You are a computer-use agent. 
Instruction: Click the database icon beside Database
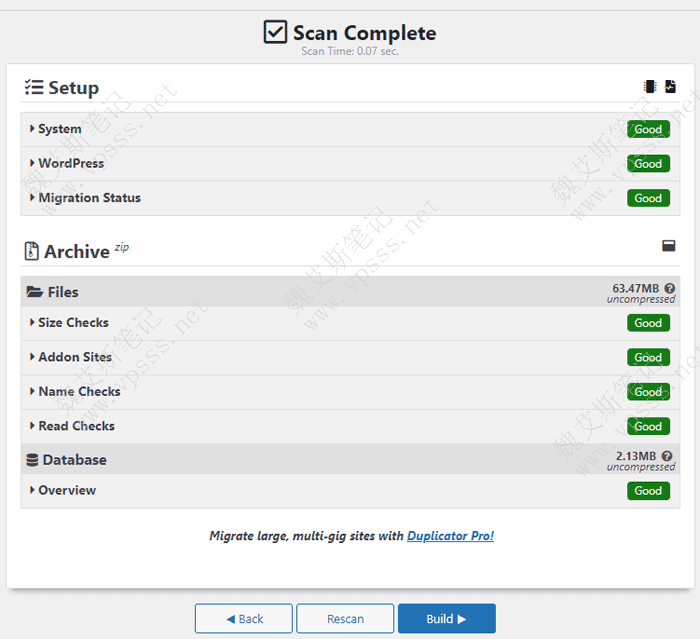(x=31, y=460)
